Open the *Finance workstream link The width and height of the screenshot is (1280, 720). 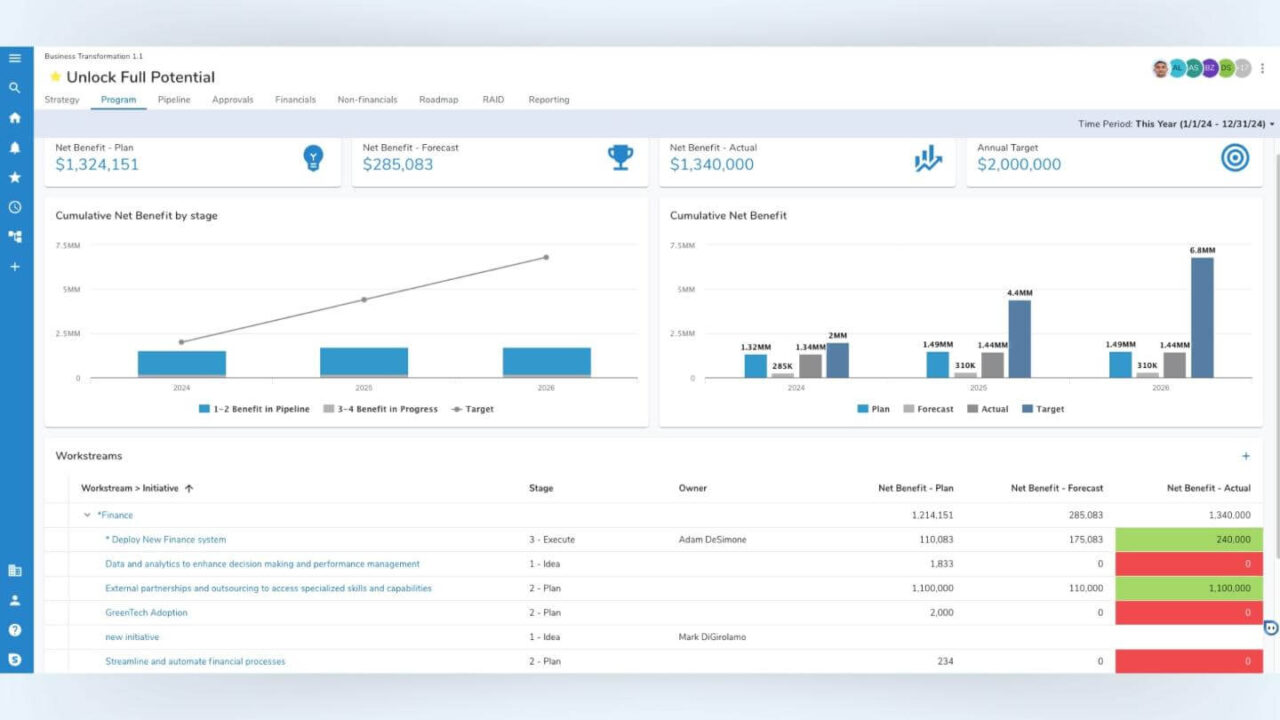click(x=115, y=515)
